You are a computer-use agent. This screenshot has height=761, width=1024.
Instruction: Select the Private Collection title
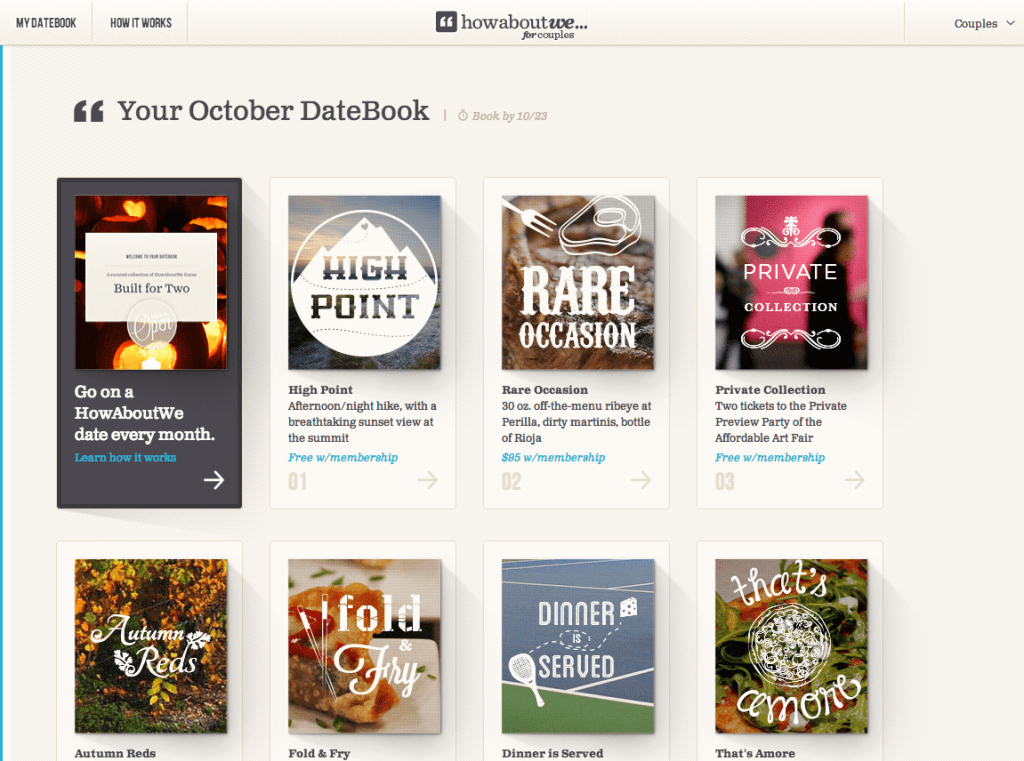770,390
